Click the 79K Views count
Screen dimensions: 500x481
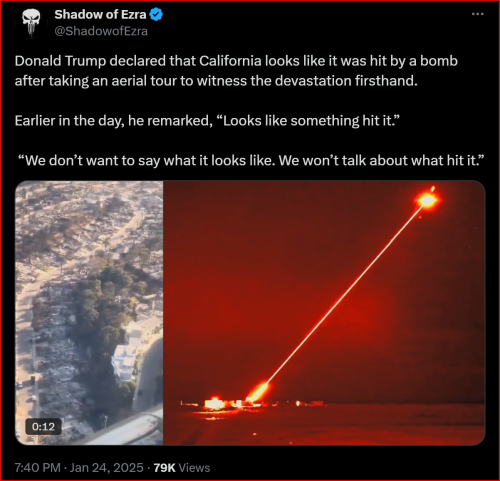pos(182,467)
